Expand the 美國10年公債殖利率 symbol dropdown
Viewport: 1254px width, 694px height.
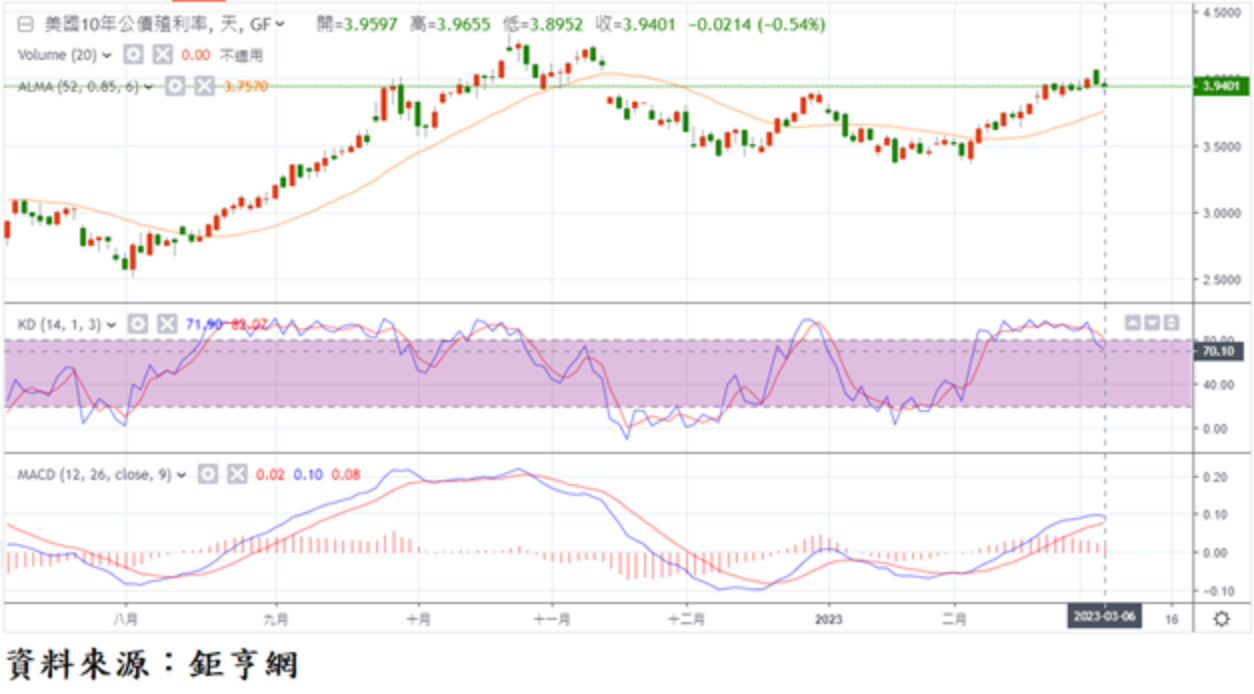[279, 23]
